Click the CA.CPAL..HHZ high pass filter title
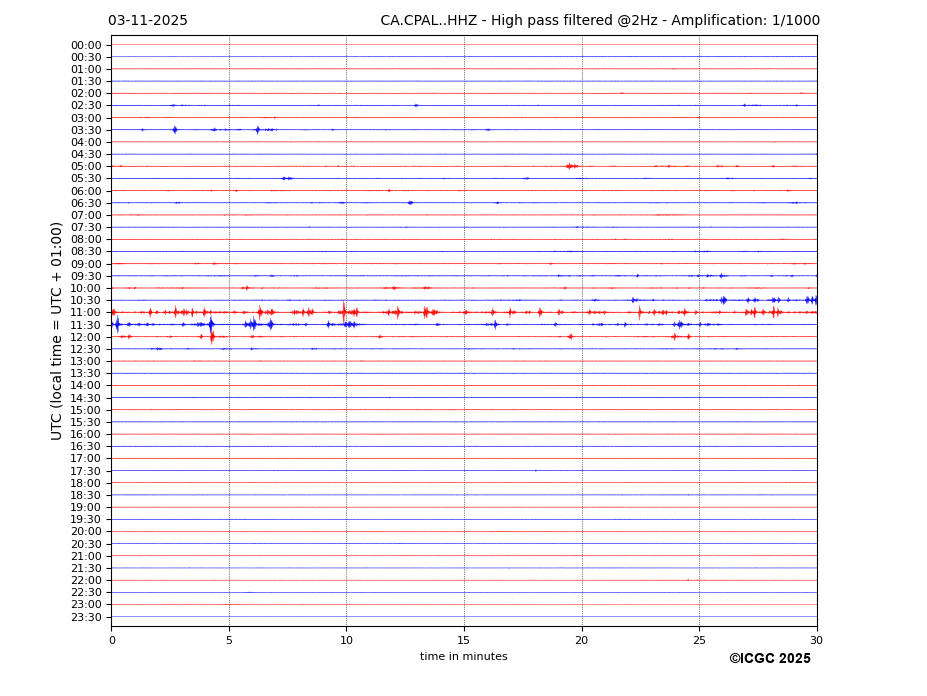 (599, 21)
